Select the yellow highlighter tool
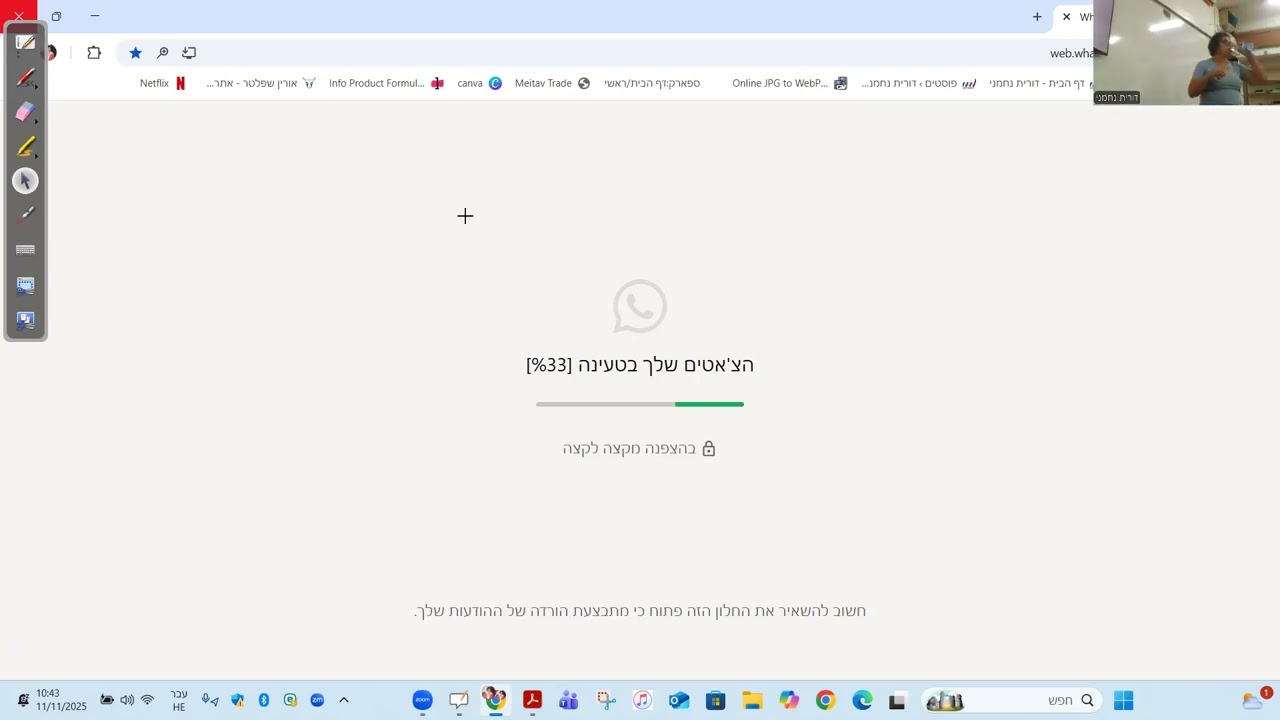The height and width of the screenshot is (720, 1280). tap(25, 147)
